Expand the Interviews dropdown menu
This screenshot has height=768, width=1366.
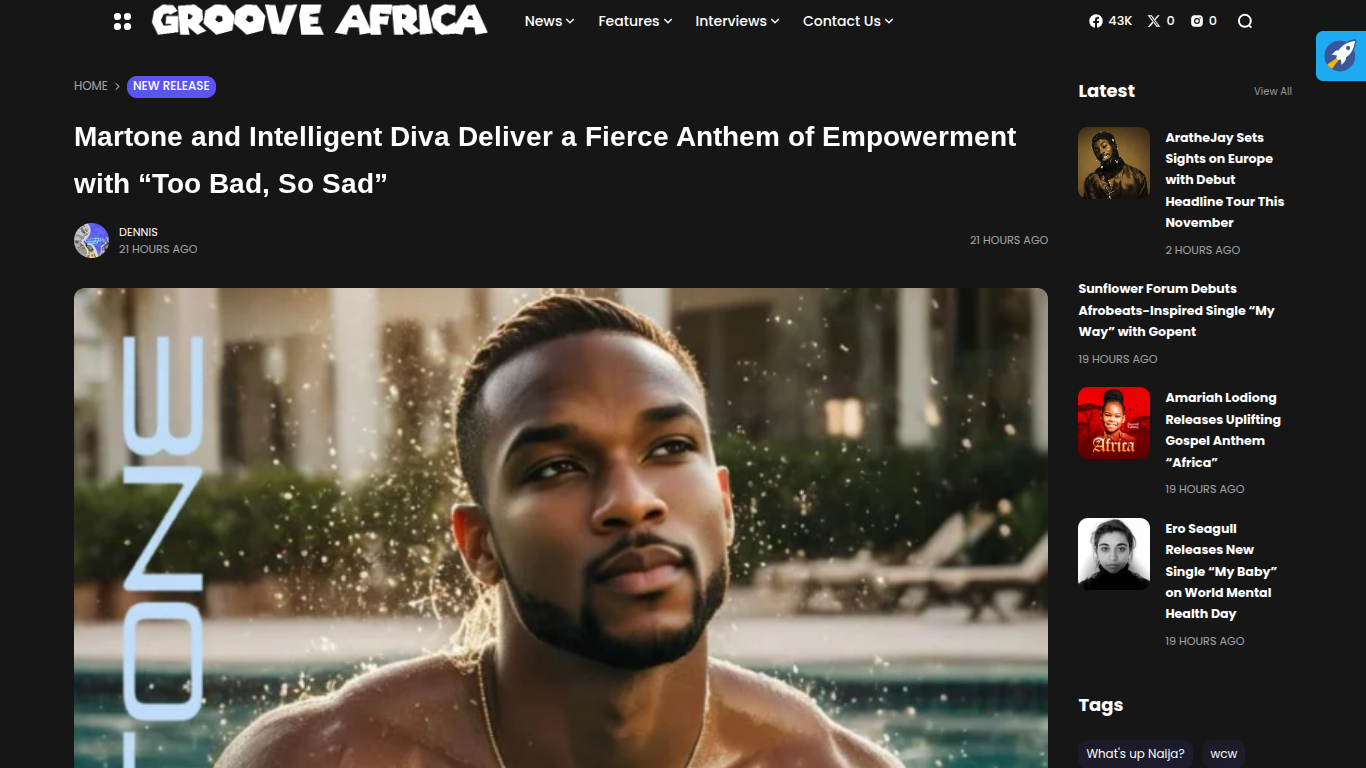(737, 21)
